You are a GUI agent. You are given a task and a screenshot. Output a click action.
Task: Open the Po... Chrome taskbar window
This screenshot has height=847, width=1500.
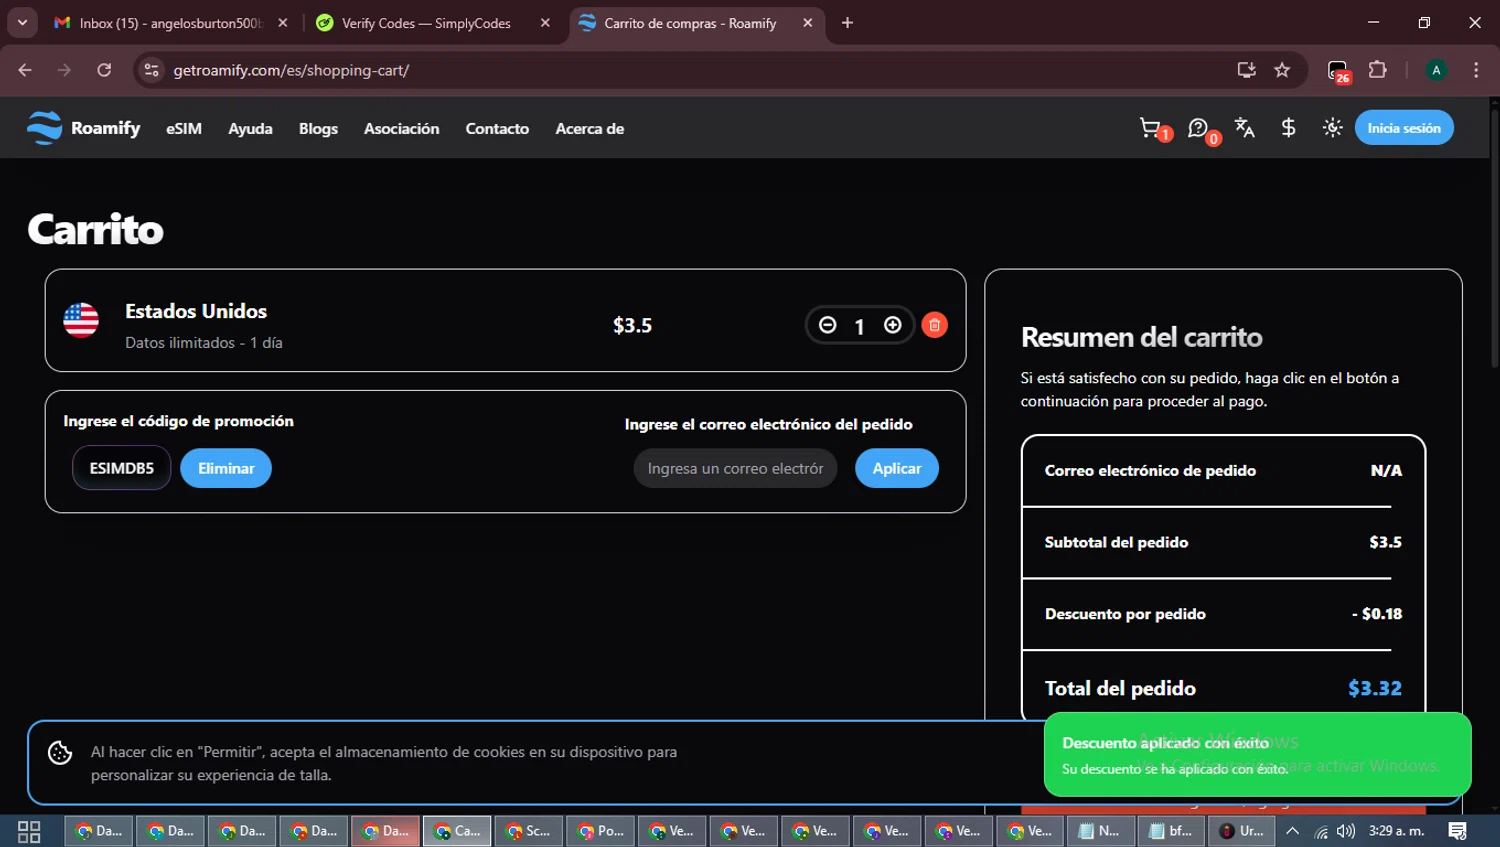tap(600, 831)
